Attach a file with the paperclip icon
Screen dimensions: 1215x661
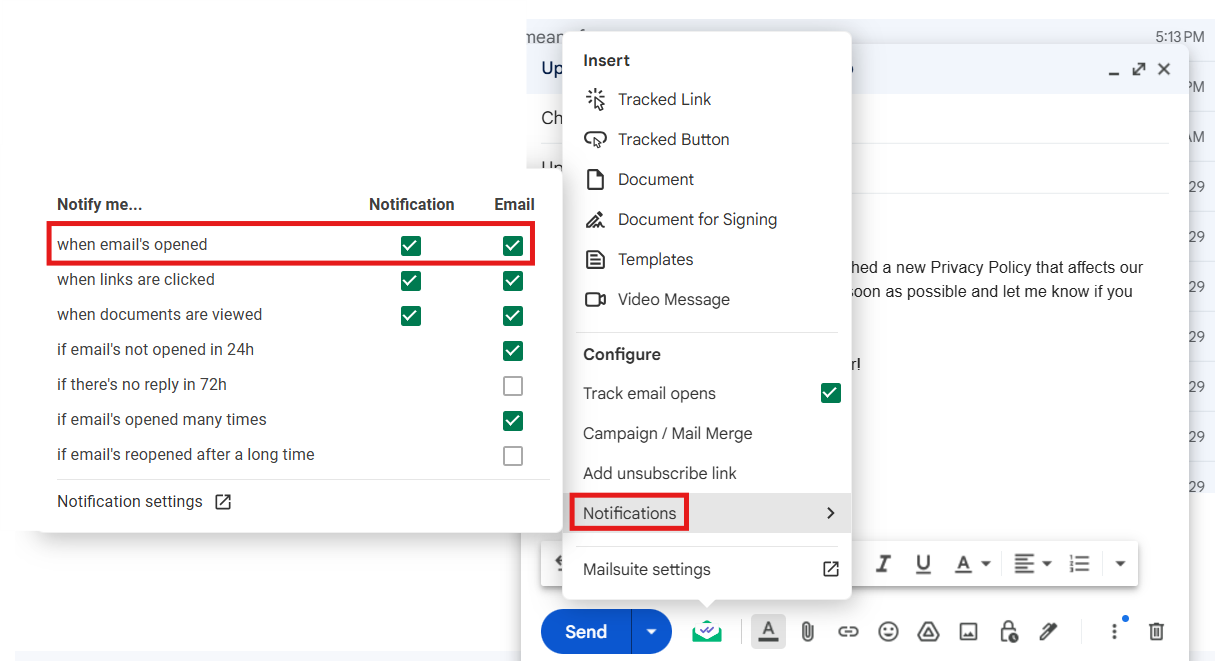coord(808,631)
